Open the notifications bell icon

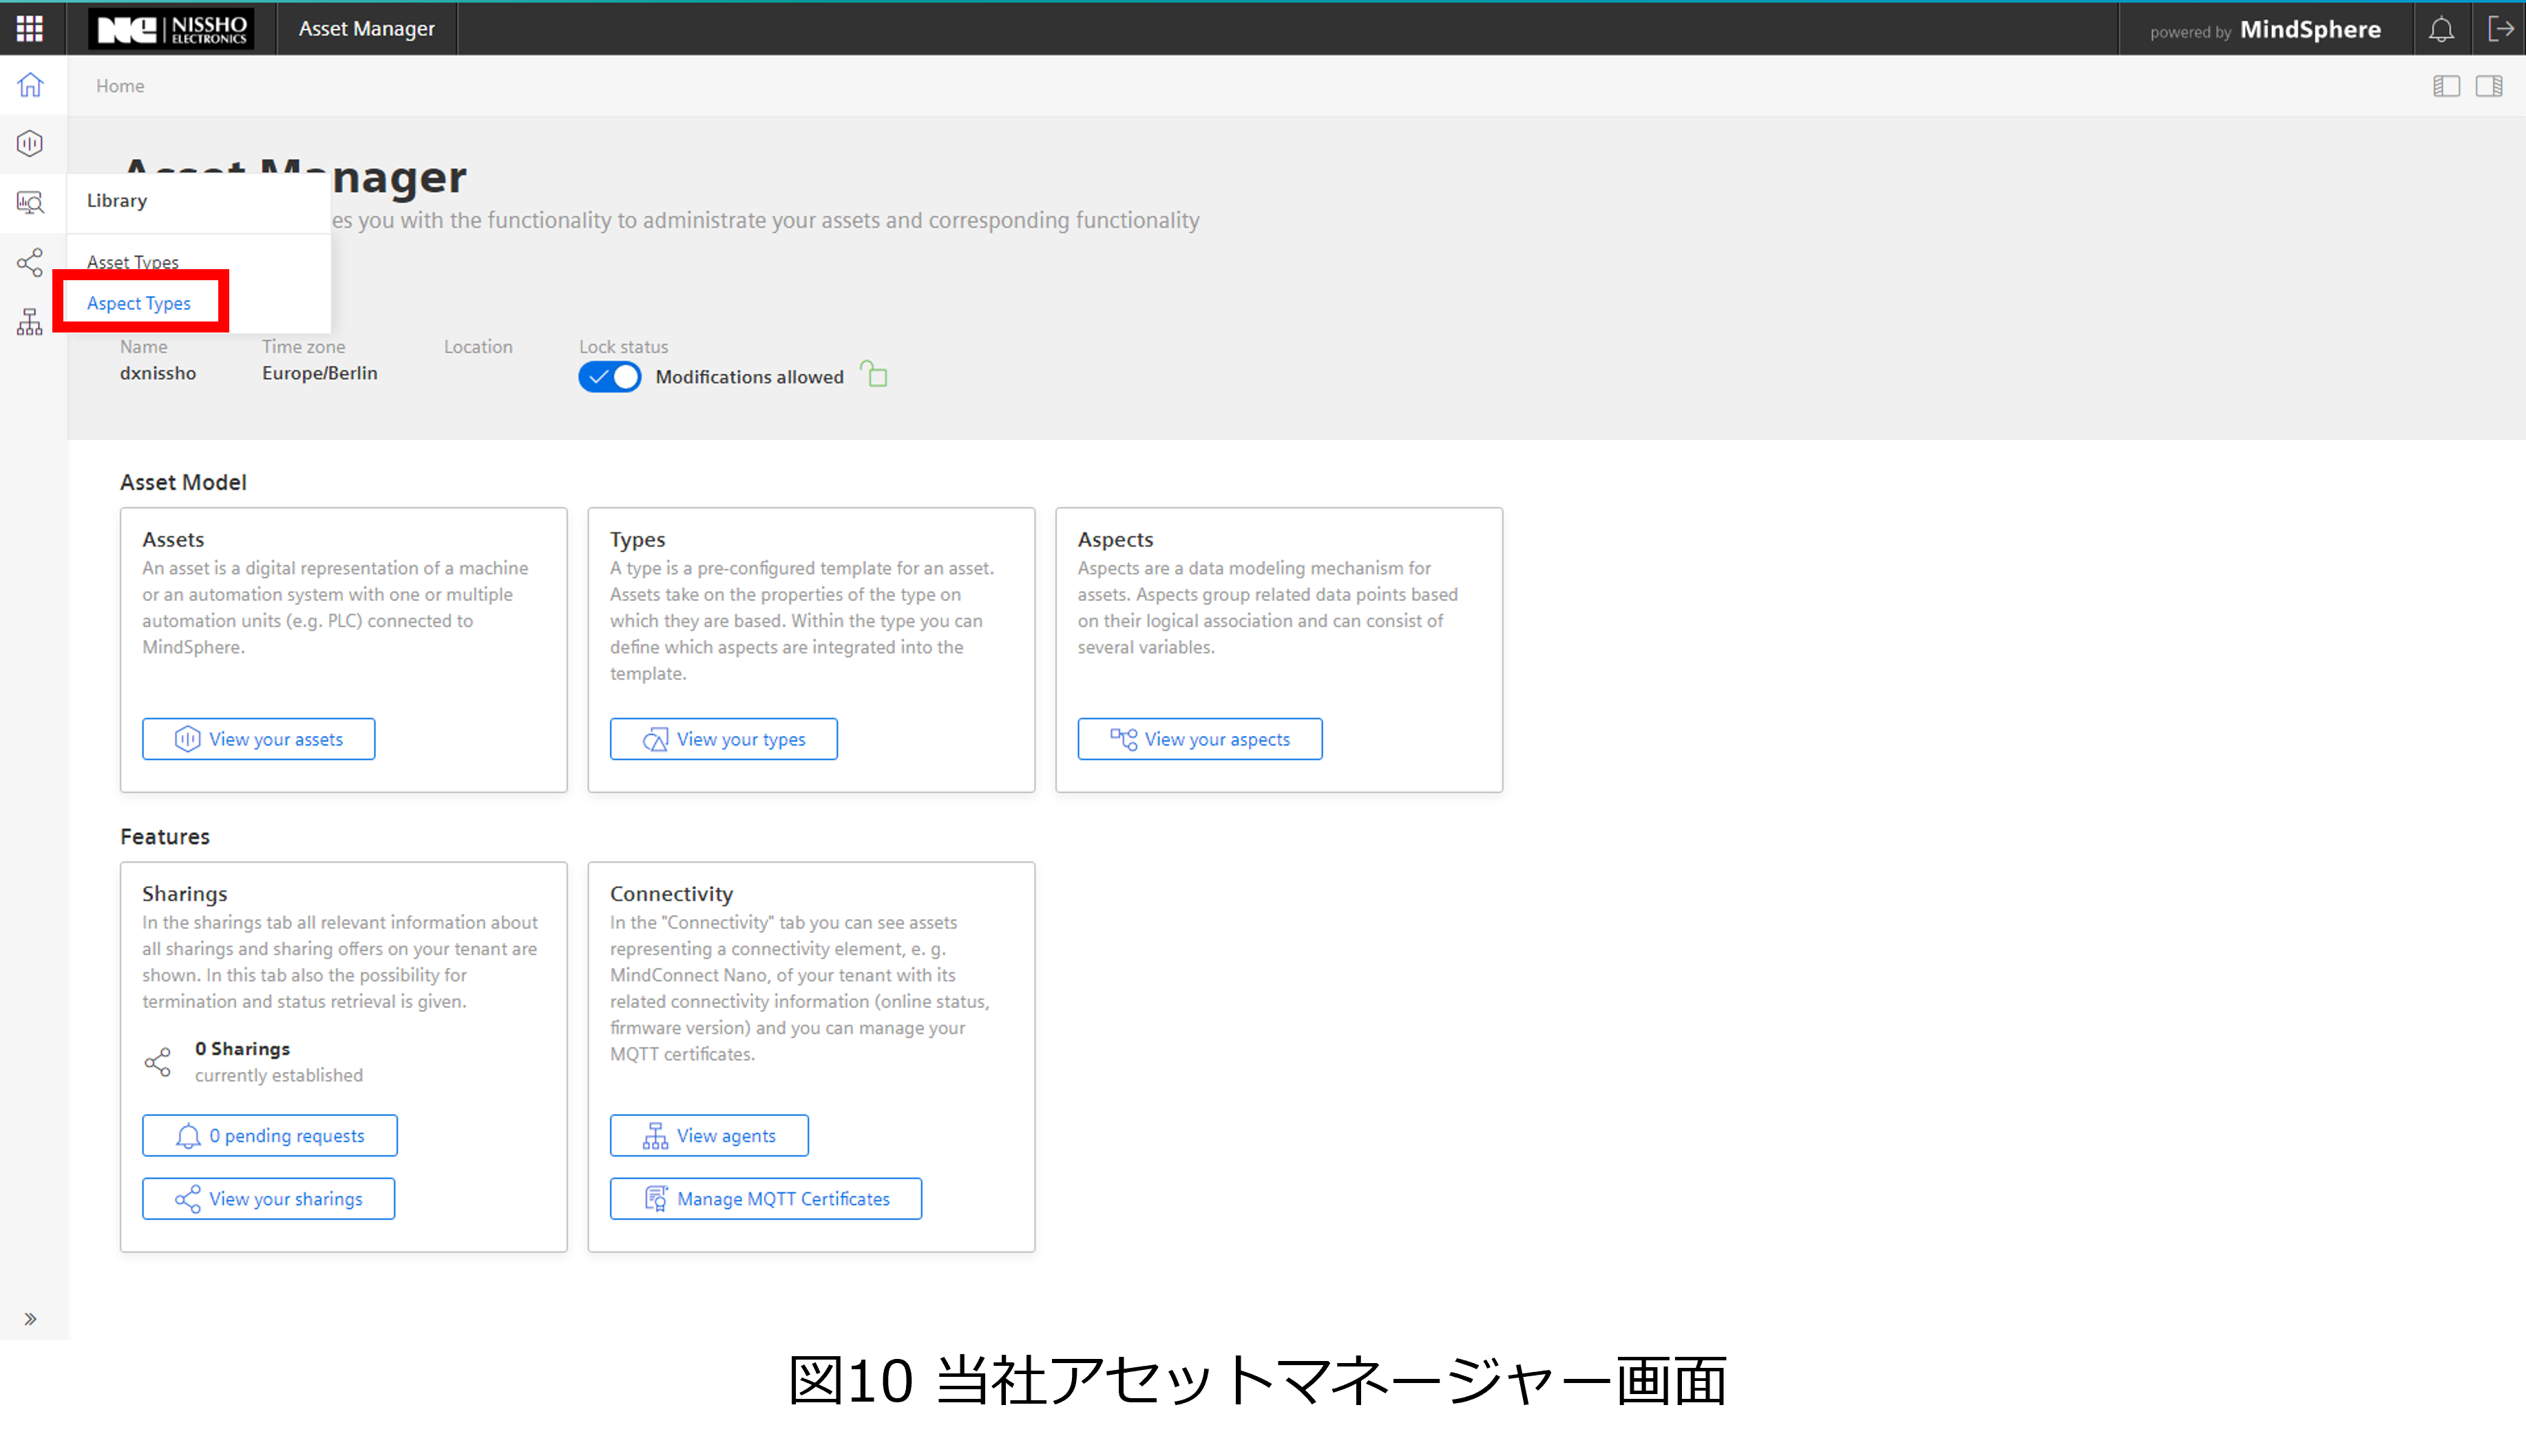pos(2441,29)
